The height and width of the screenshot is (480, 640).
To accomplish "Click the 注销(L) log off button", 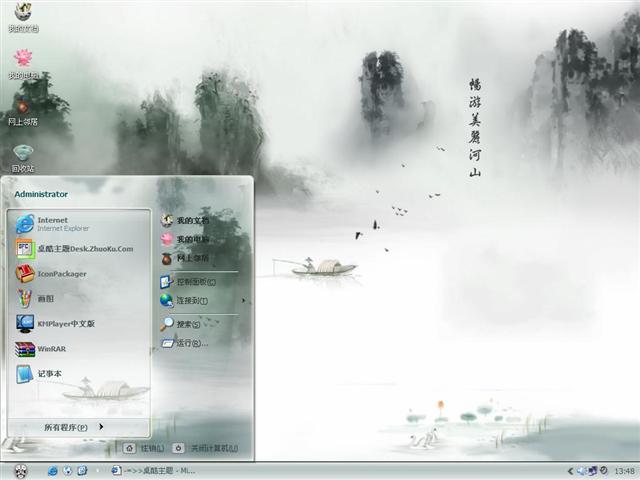I will click(x=144, y=448).
